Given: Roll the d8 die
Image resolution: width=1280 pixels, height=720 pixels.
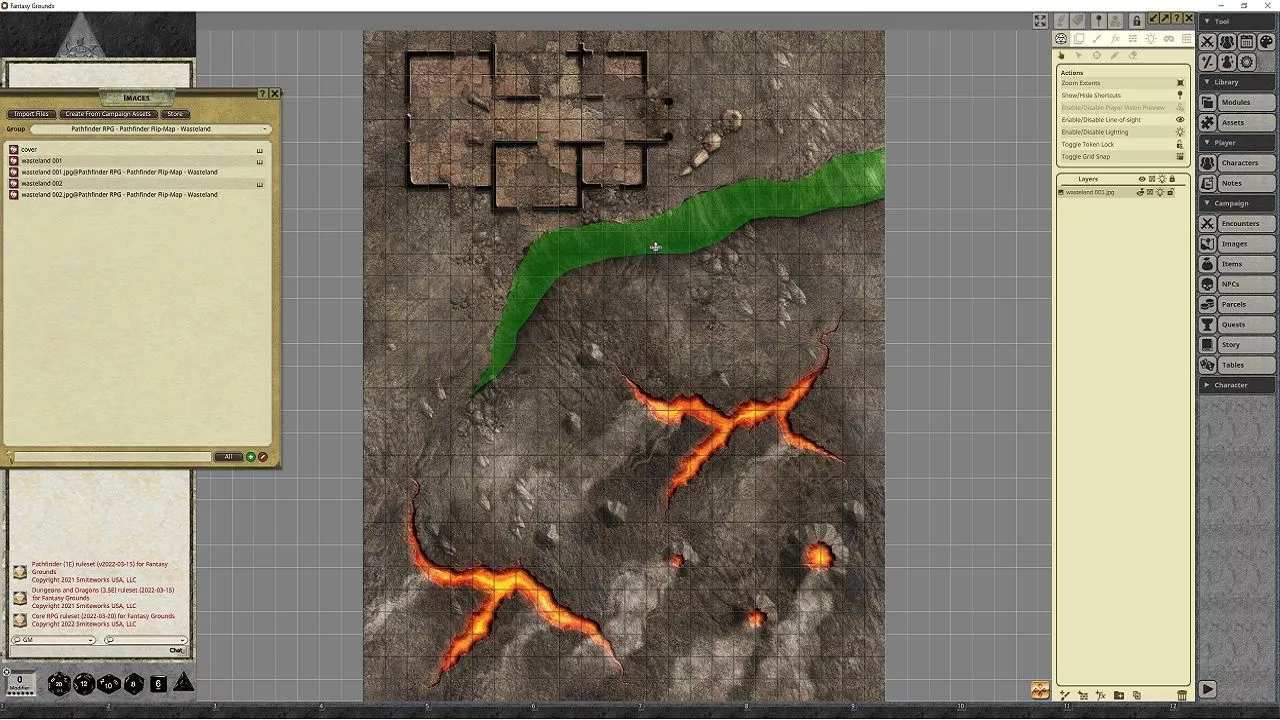Looking at the screenshot, I should coord(134,684).
